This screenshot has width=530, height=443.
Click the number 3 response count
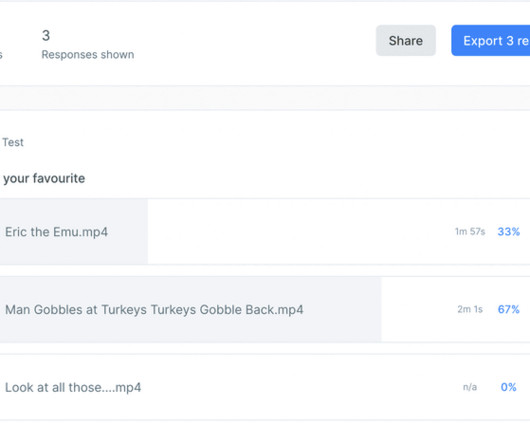point(46,35)
